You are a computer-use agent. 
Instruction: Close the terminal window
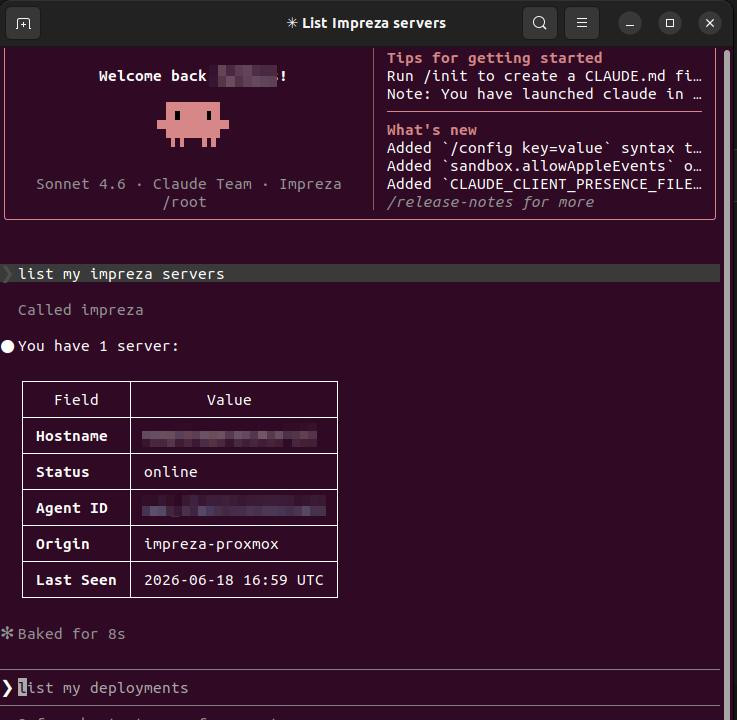710,23
